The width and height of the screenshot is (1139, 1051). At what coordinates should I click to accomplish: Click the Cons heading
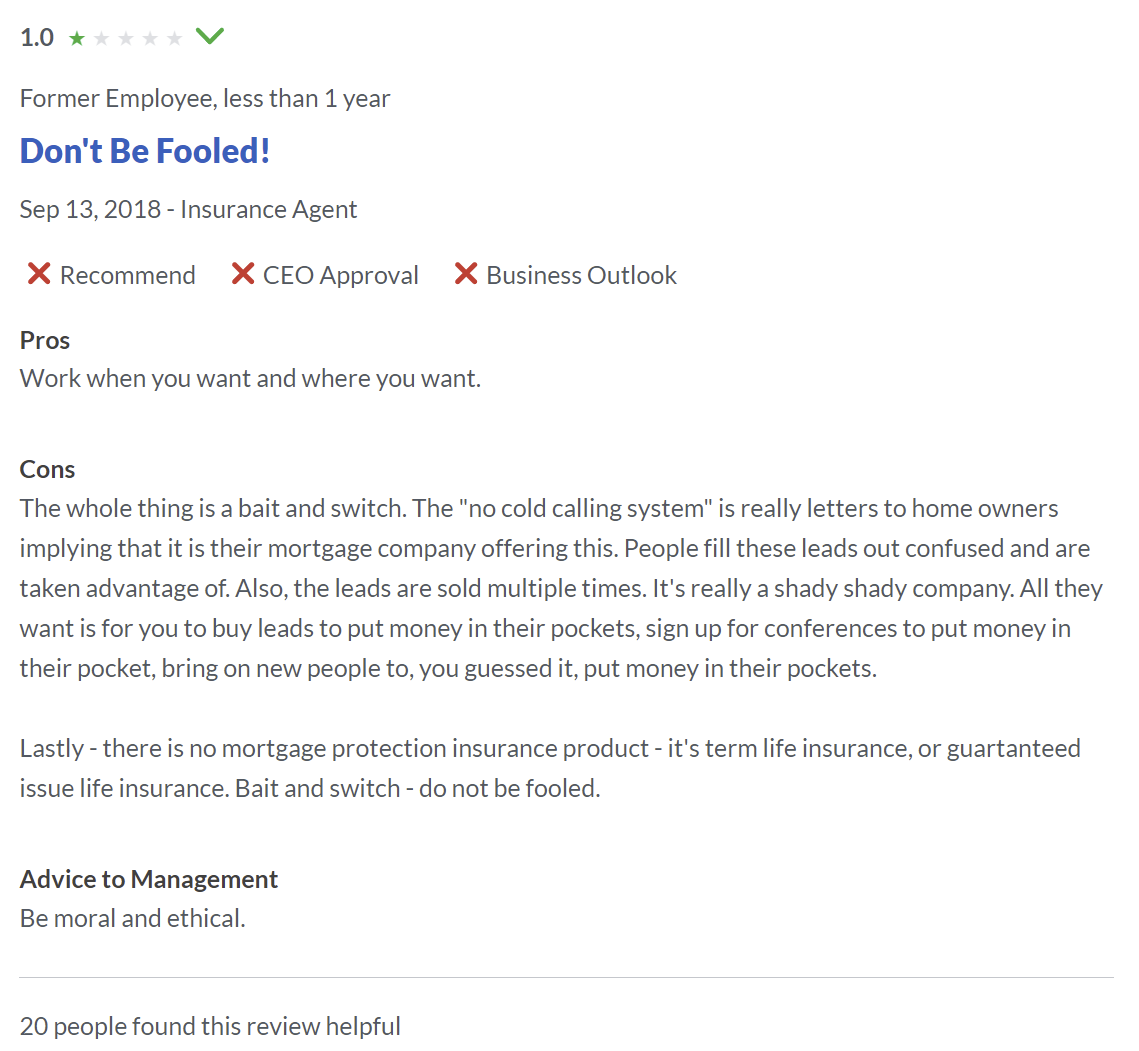pos(47,469)
